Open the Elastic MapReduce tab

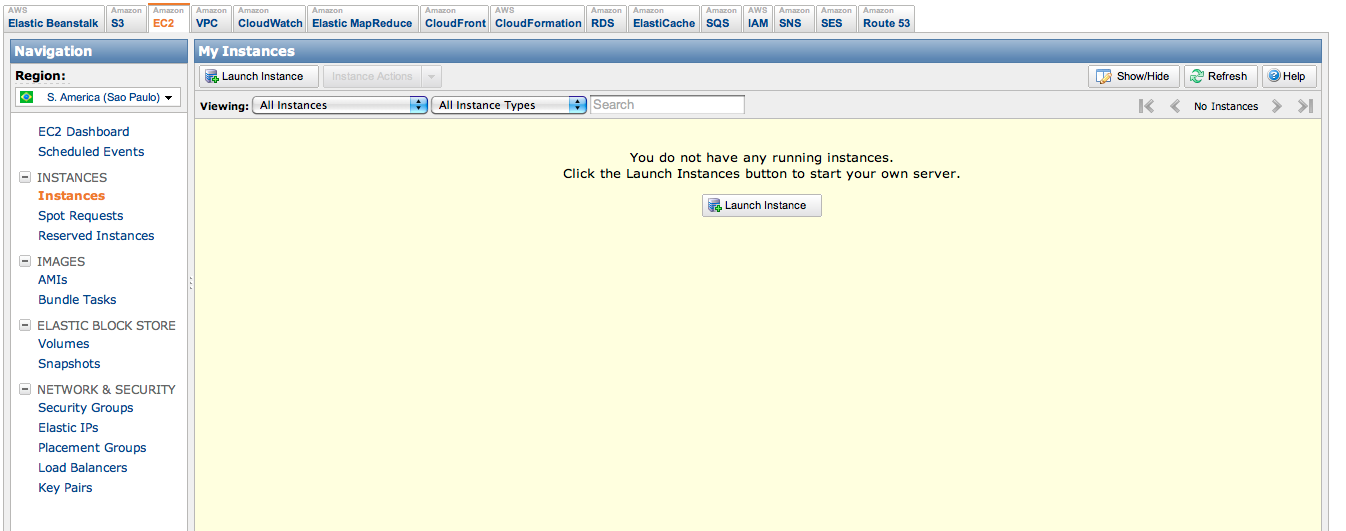(362, 18)
